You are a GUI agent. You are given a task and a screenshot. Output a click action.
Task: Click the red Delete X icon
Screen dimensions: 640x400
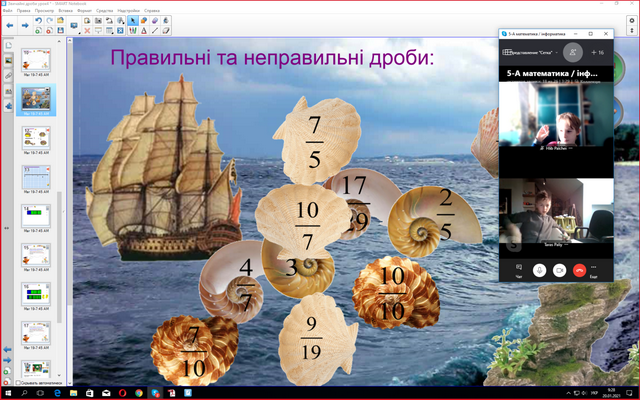pos(86,29)
